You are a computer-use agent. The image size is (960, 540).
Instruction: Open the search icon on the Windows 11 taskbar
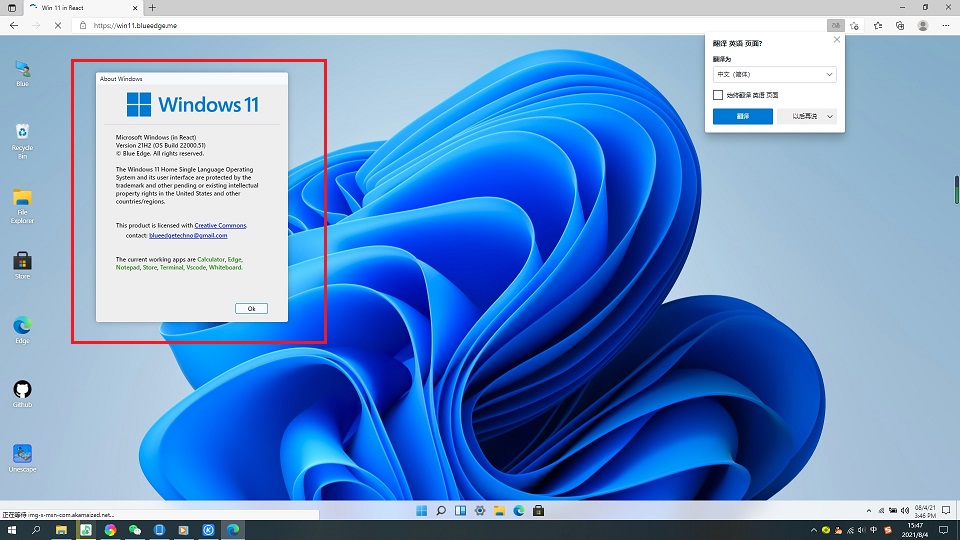(441, 511)
